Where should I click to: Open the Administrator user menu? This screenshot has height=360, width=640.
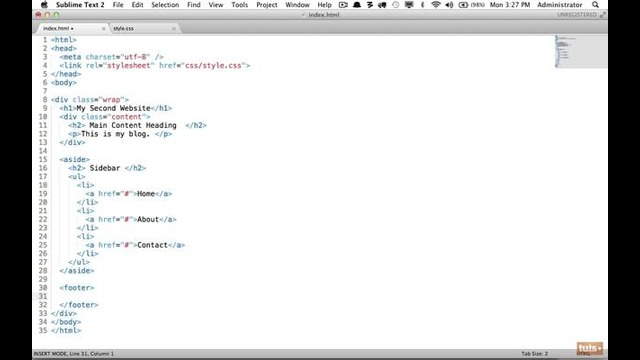point(560,5)
